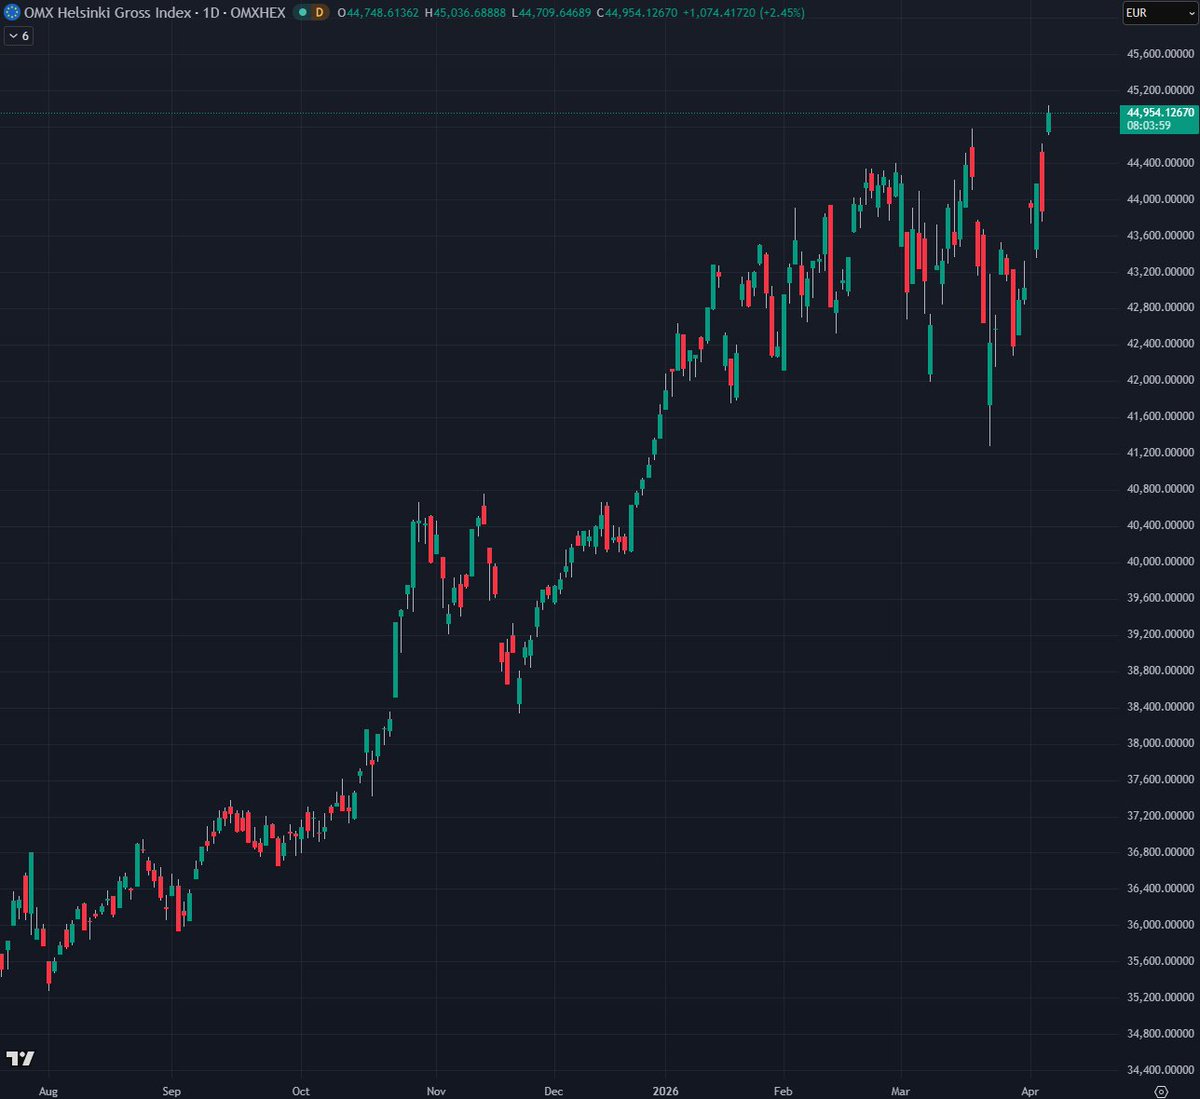Expand the collapsed indicators legend showing 6
Viewport: 1200px width, 1099px height.
(19, 36)
